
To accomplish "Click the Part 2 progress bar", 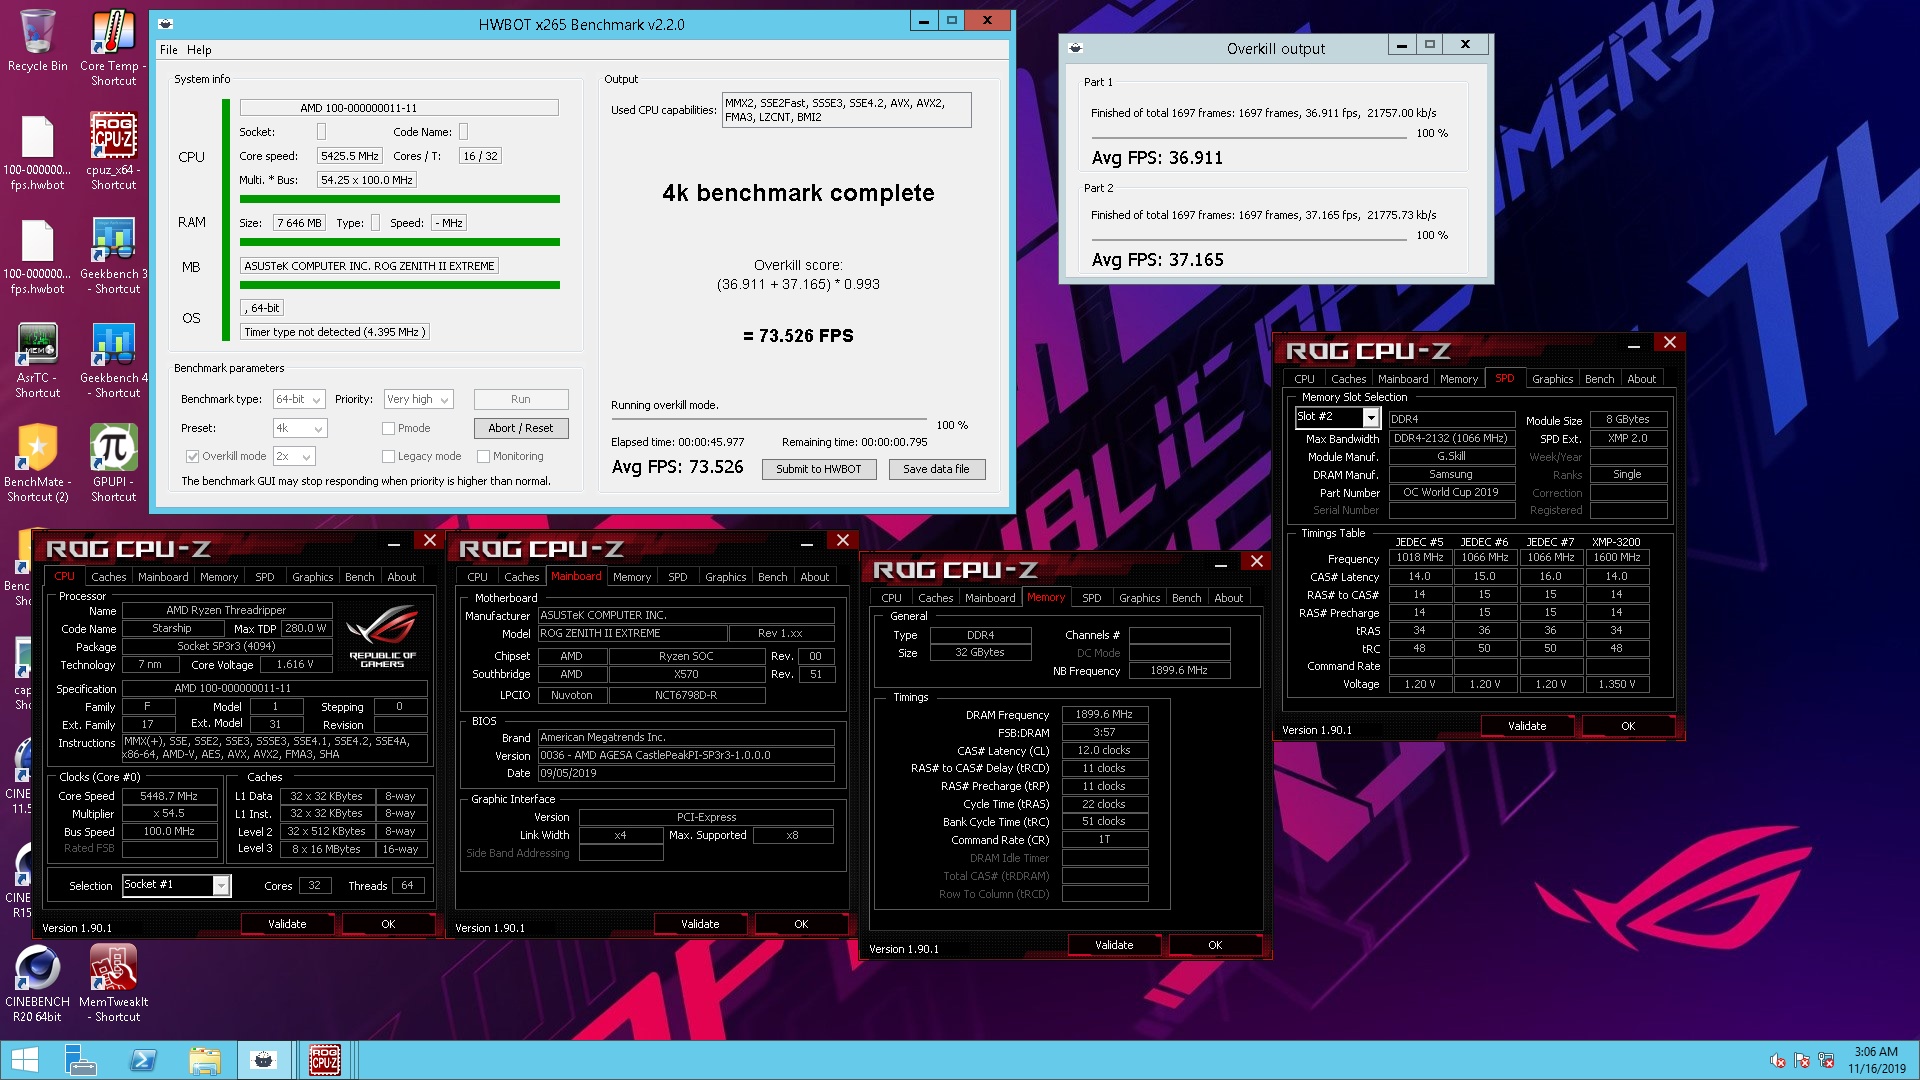I will click(1250, 240).
